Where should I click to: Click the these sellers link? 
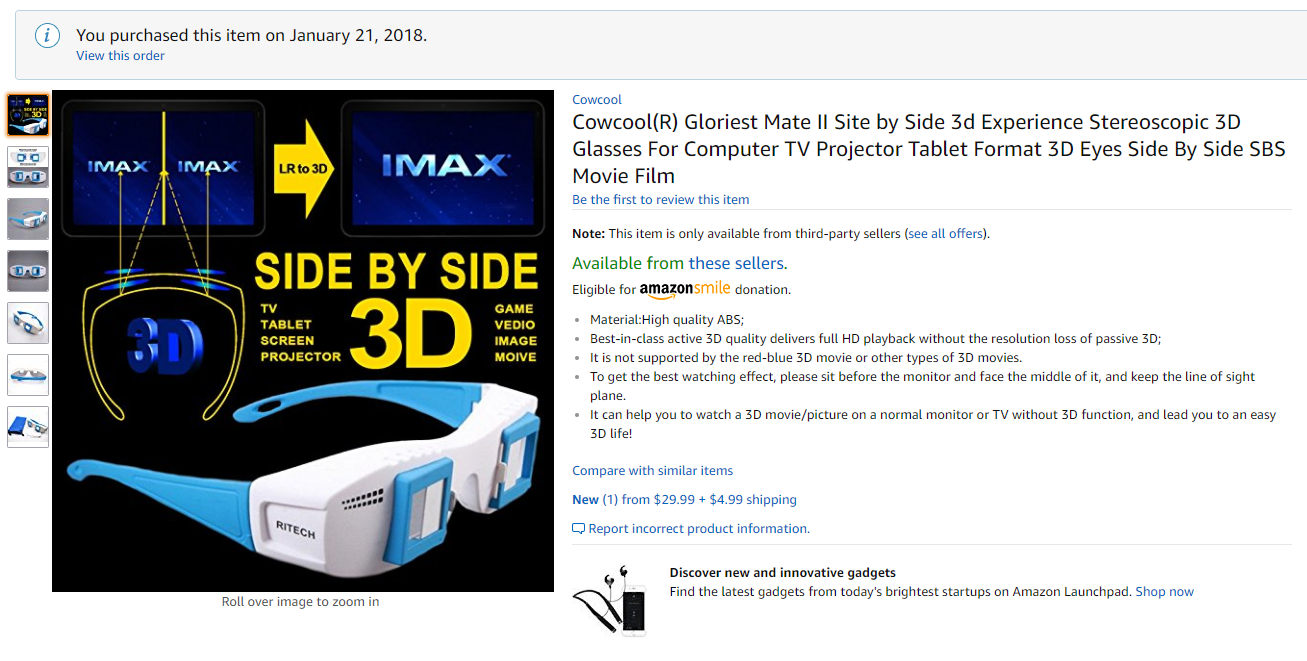click(737, 263)
